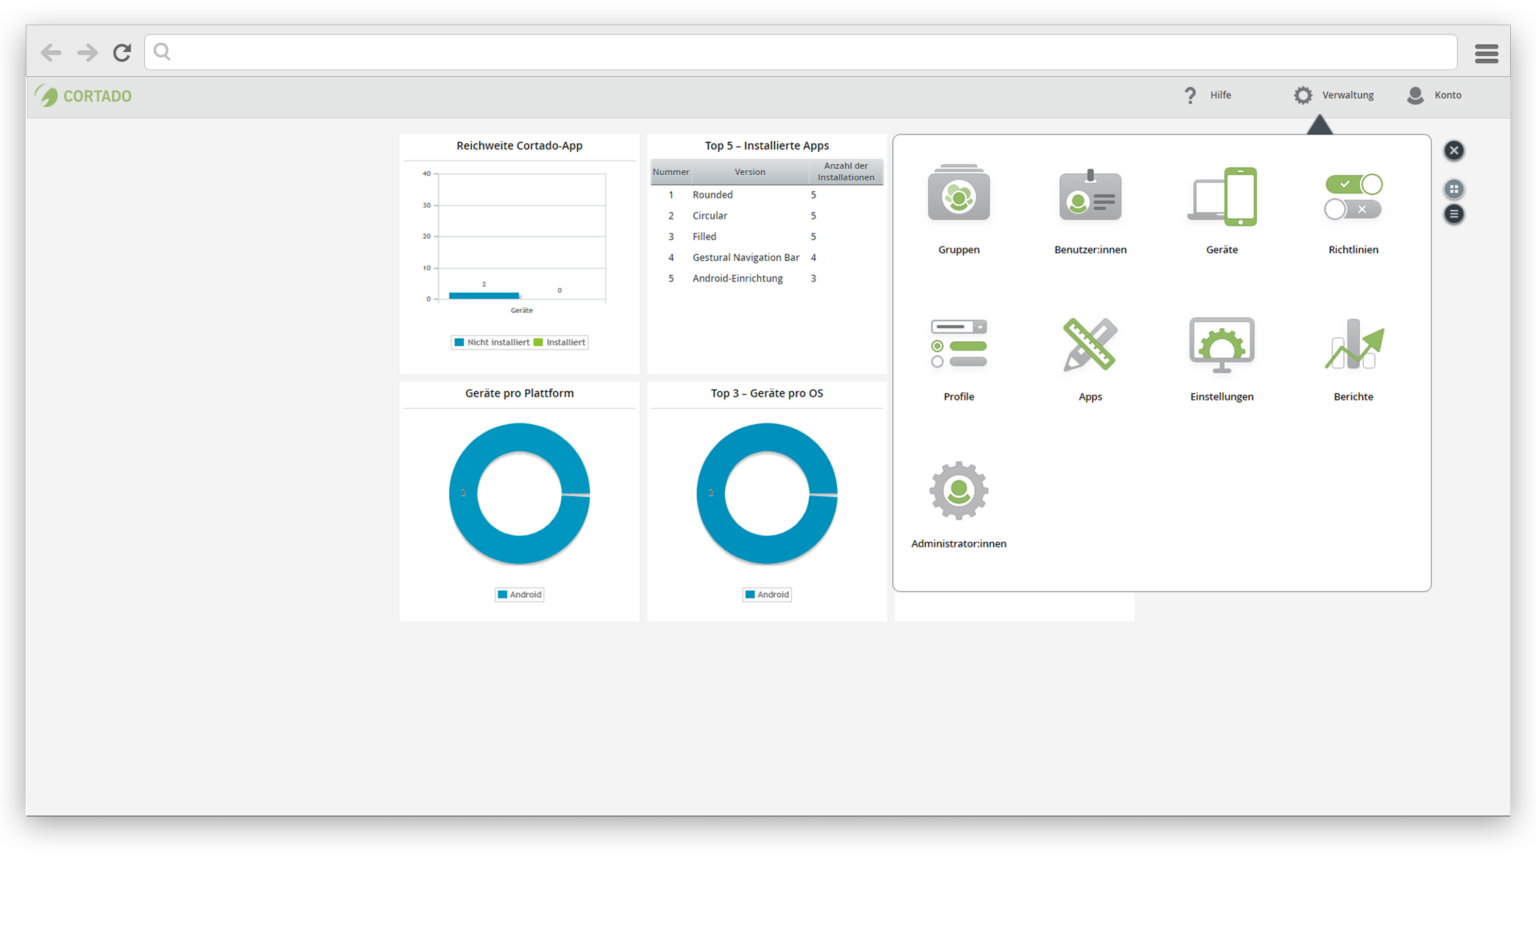Open the Apps ruler-and-pencil icon
Image resolution: width=1536 pixels, height=933 pixels.
pos(1090,344)
